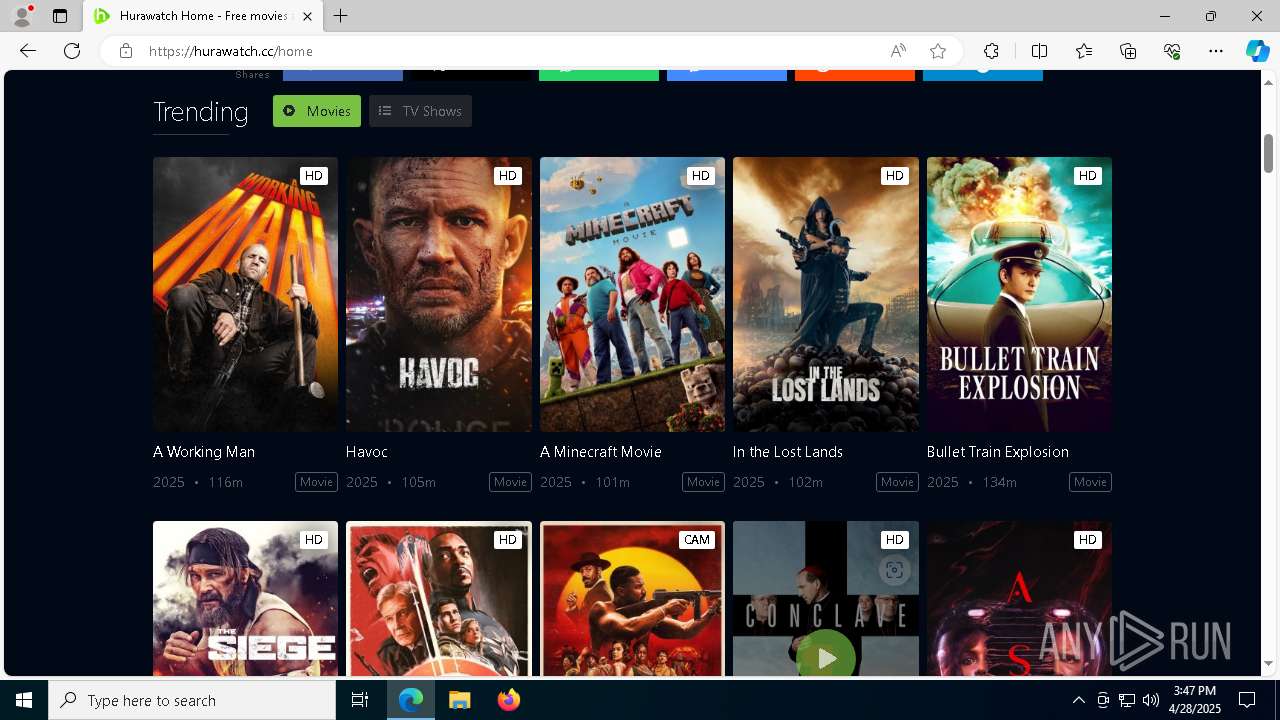1280x720 pixels.
Task: Open In the Lost Lands poster
Action: pos(826,294)
